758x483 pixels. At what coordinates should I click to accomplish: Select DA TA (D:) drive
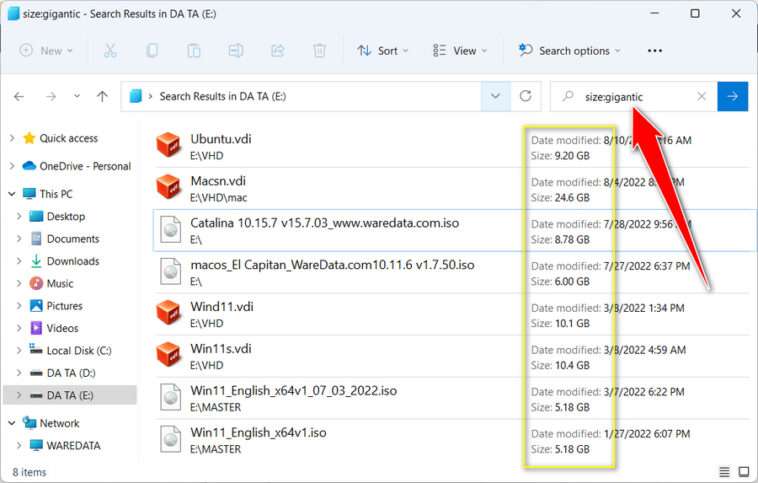[71, 373]
